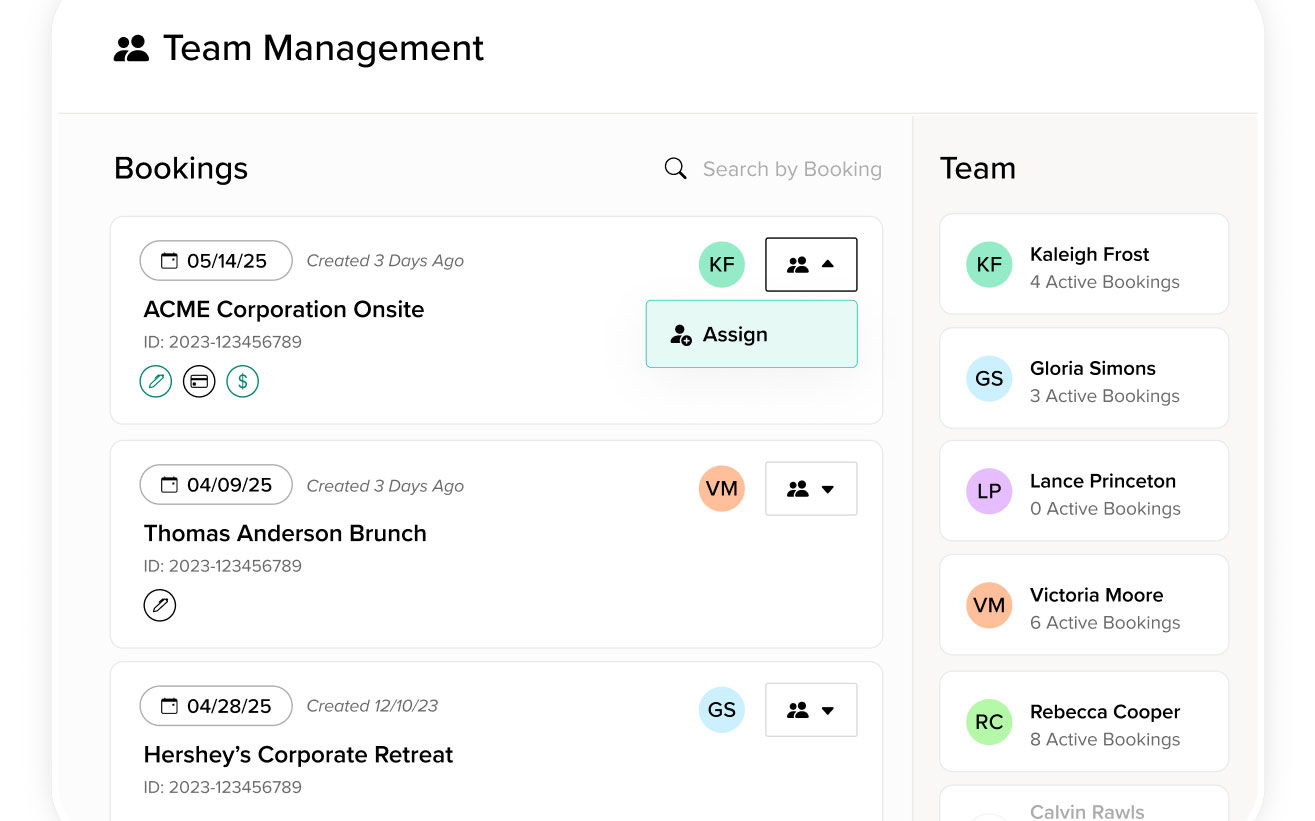Click the 04/28/25 date pill
The height and width of the screenshot is (821, 1315).
pos(216,706)
